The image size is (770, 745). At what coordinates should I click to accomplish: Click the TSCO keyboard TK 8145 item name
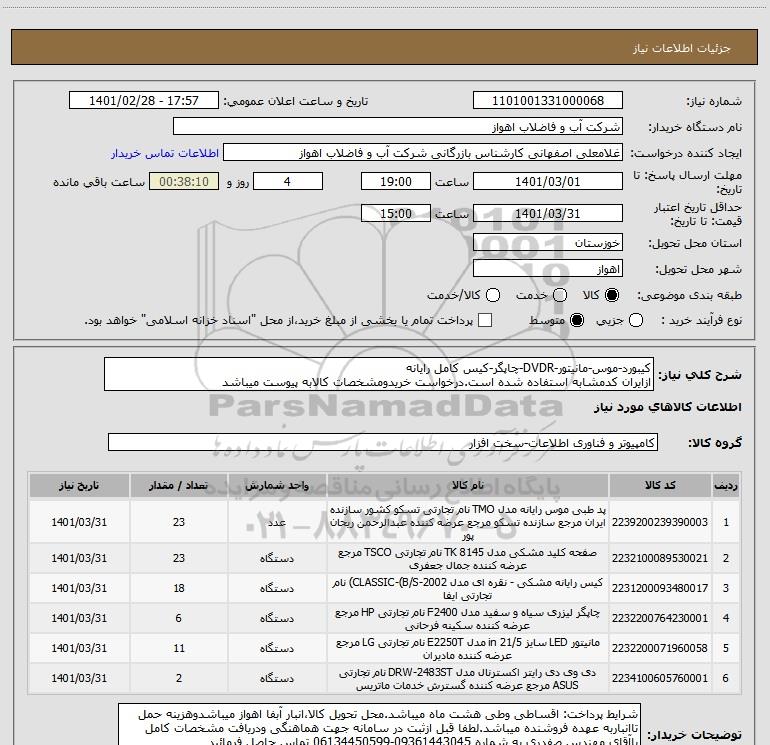coord(468,559)
